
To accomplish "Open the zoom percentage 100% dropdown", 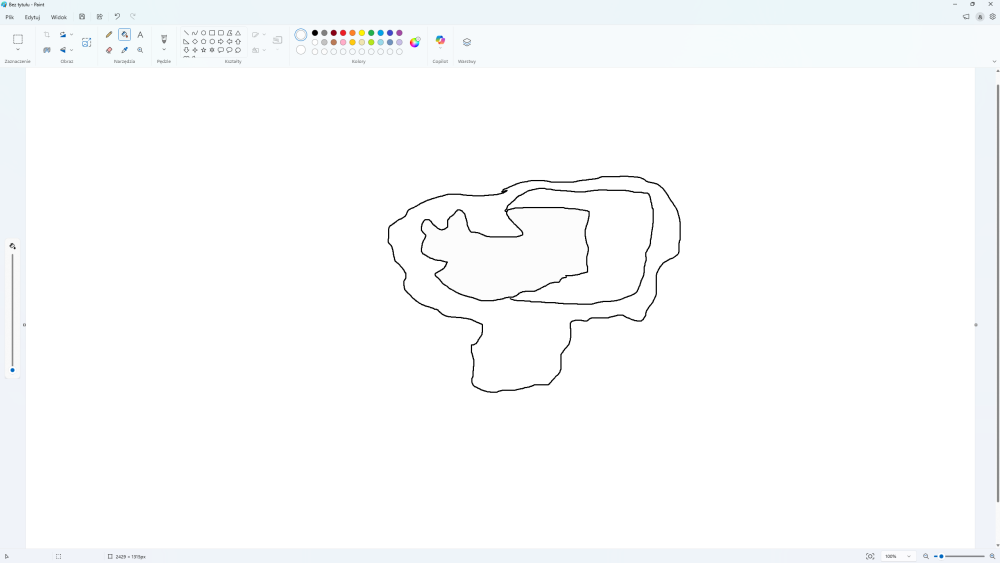I will coord(897,557).
